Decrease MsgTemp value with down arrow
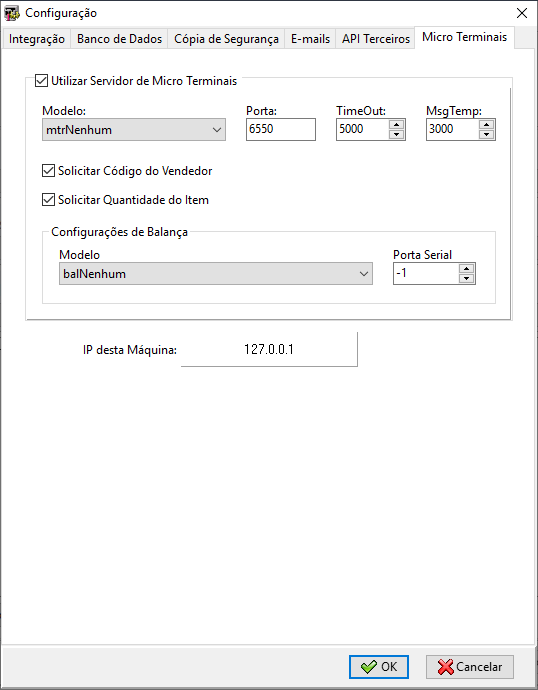Screen dimensions: 538x690 click(486, 135)
